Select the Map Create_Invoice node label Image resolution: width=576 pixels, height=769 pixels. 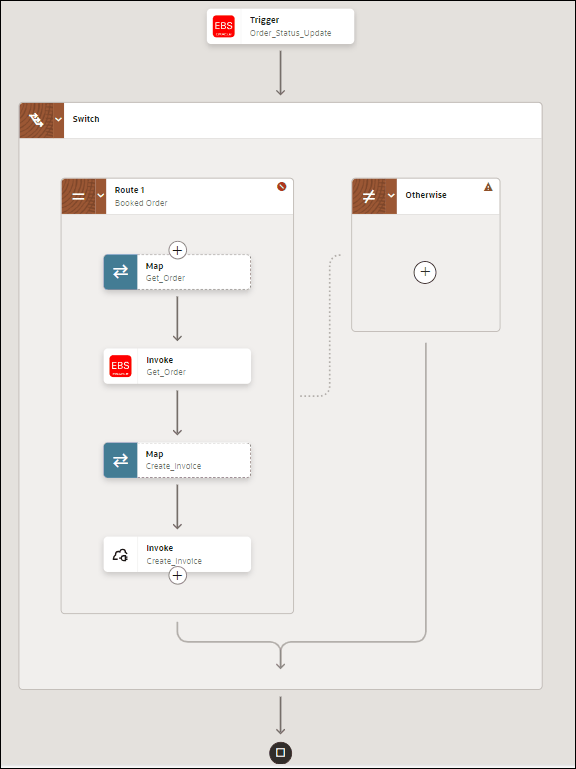173,460
